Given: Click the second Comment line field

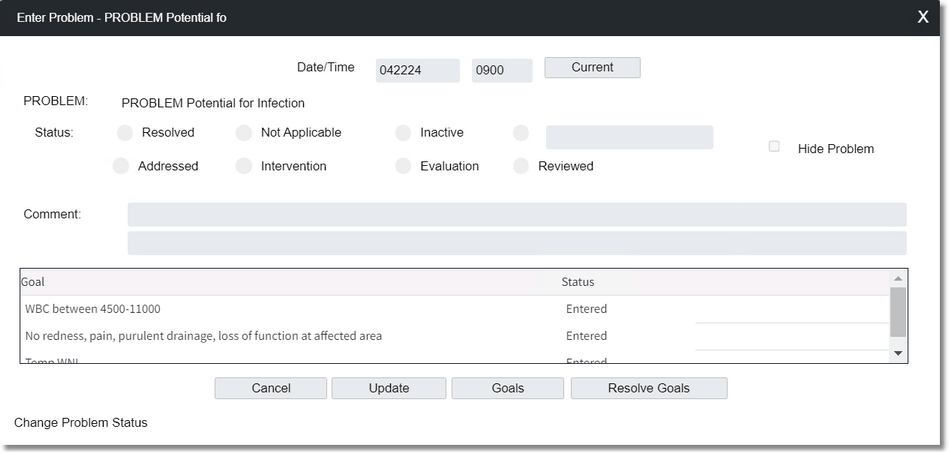Looking at the screenshot, I should [517, 243].
